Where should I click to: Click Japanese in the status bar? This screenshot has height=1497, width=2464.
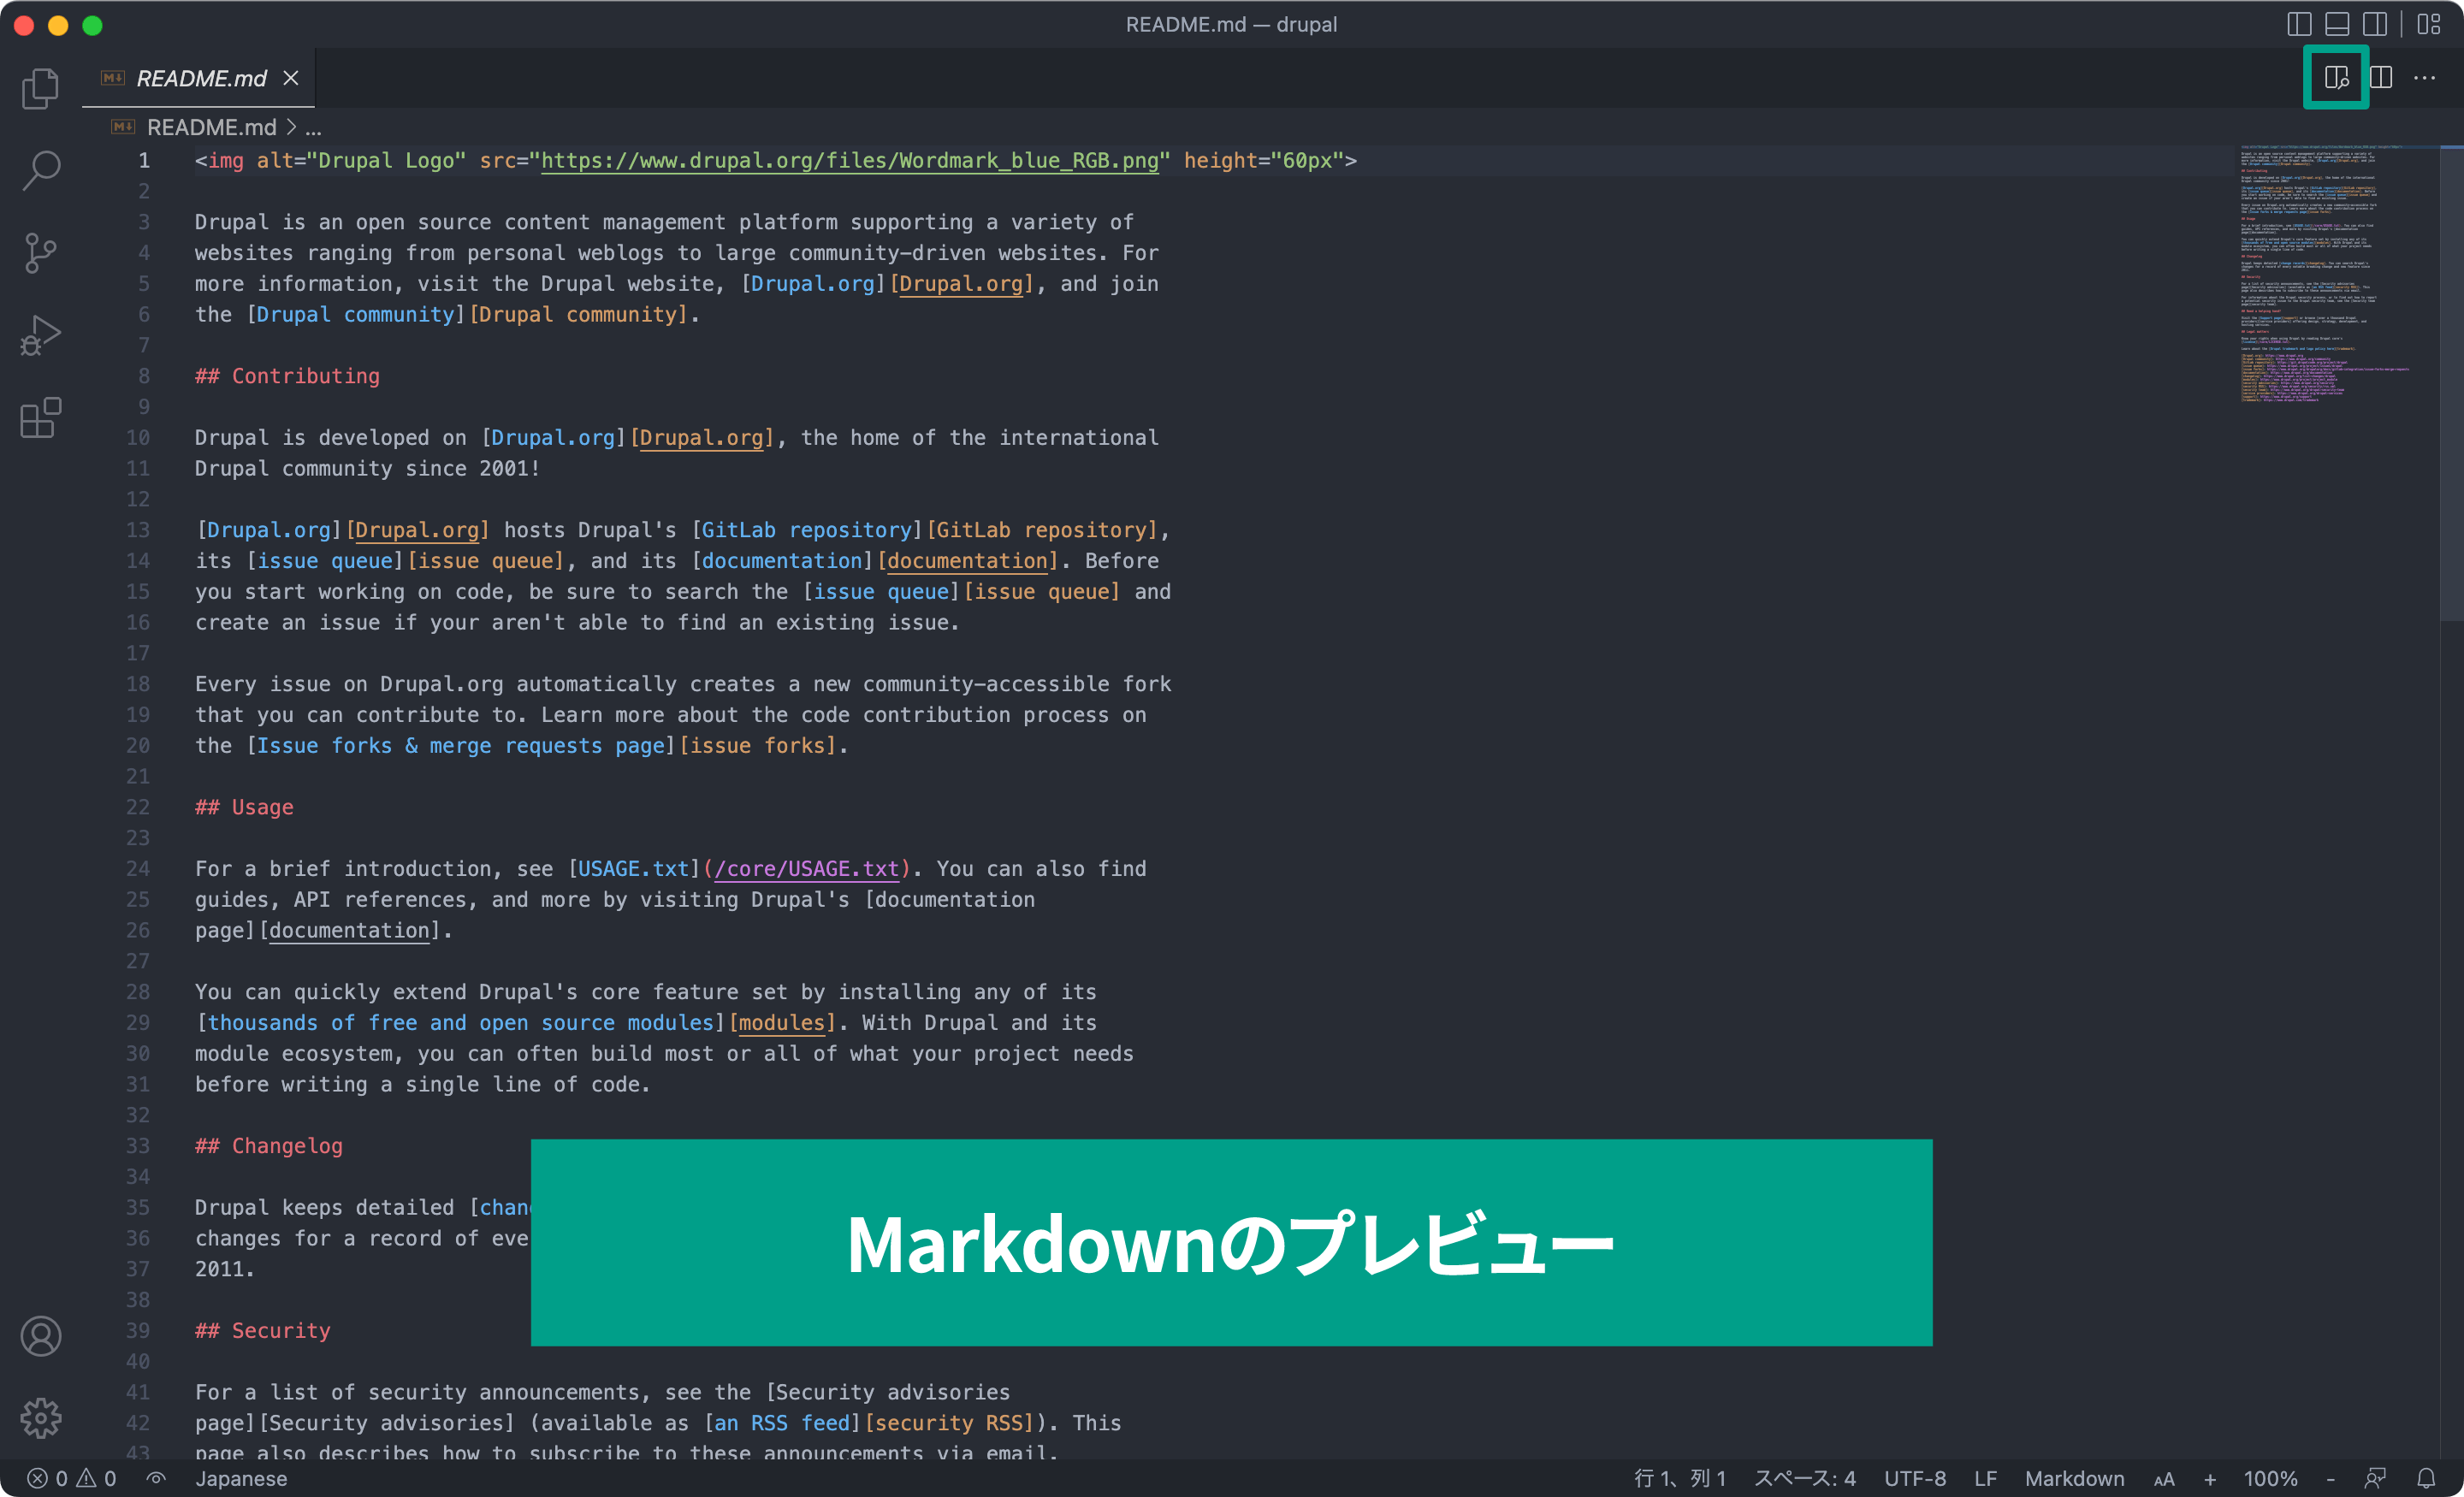point(241,1478)
